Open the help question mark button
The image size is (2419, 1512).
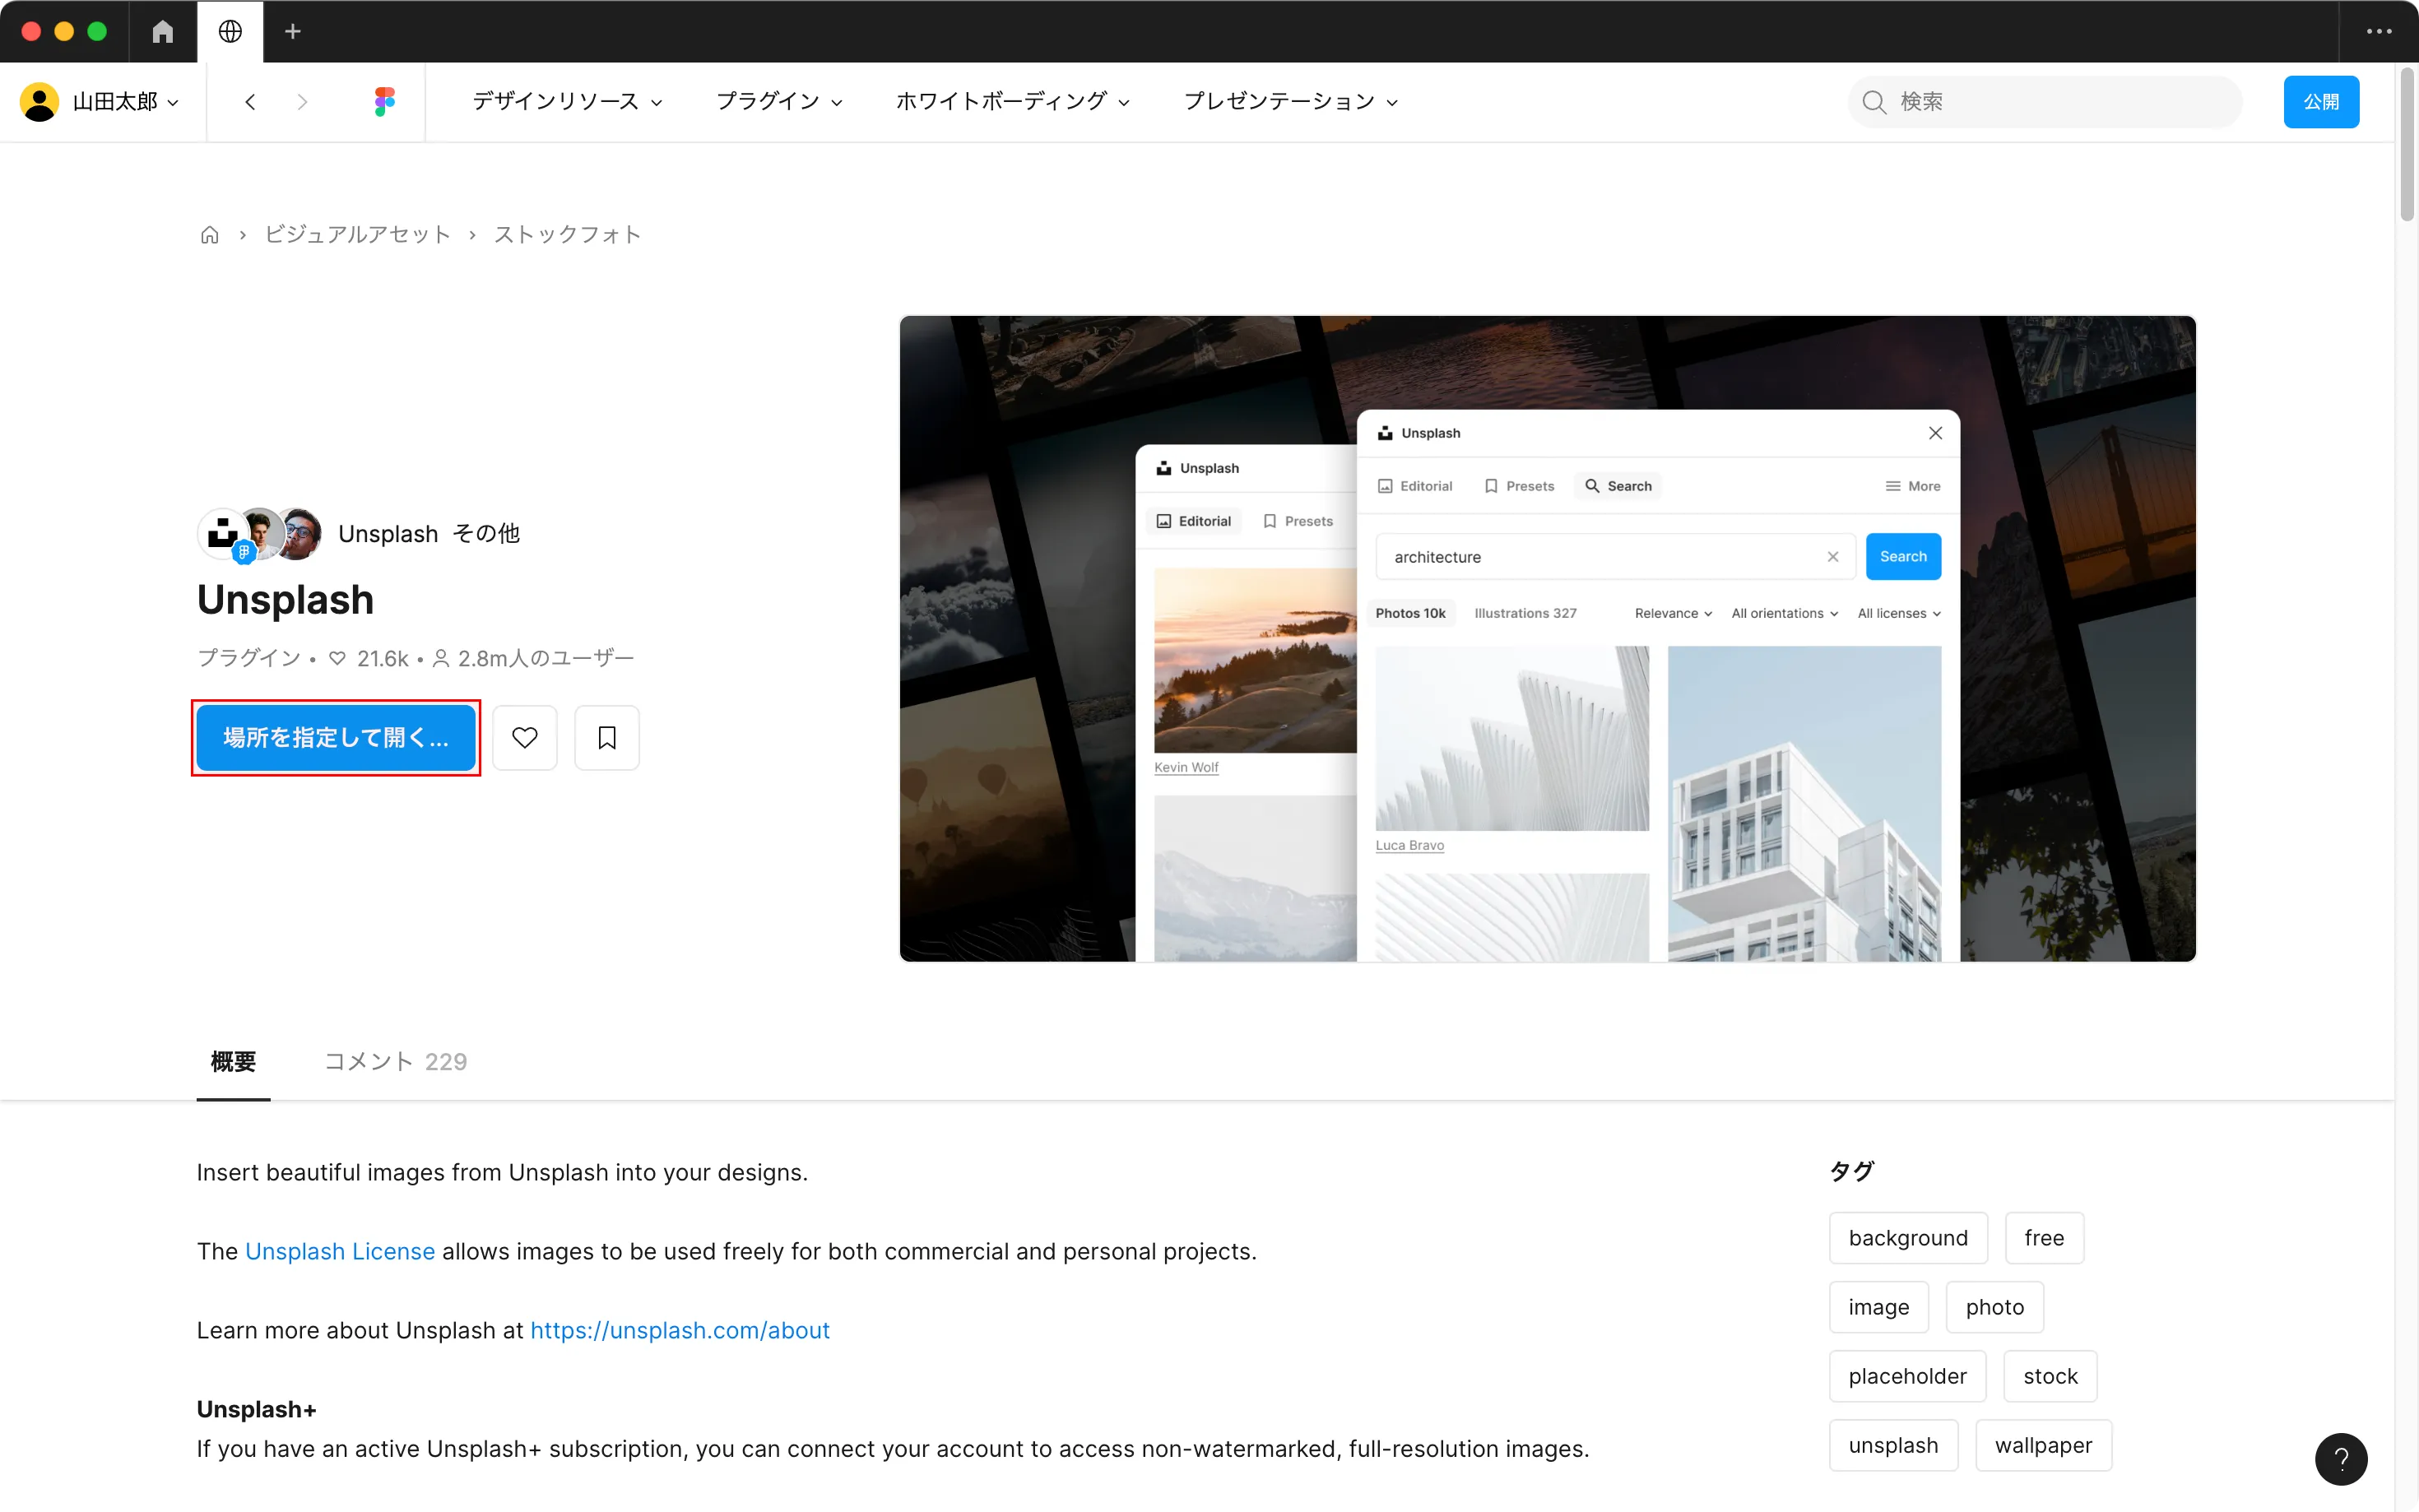pos(2340,1459)
